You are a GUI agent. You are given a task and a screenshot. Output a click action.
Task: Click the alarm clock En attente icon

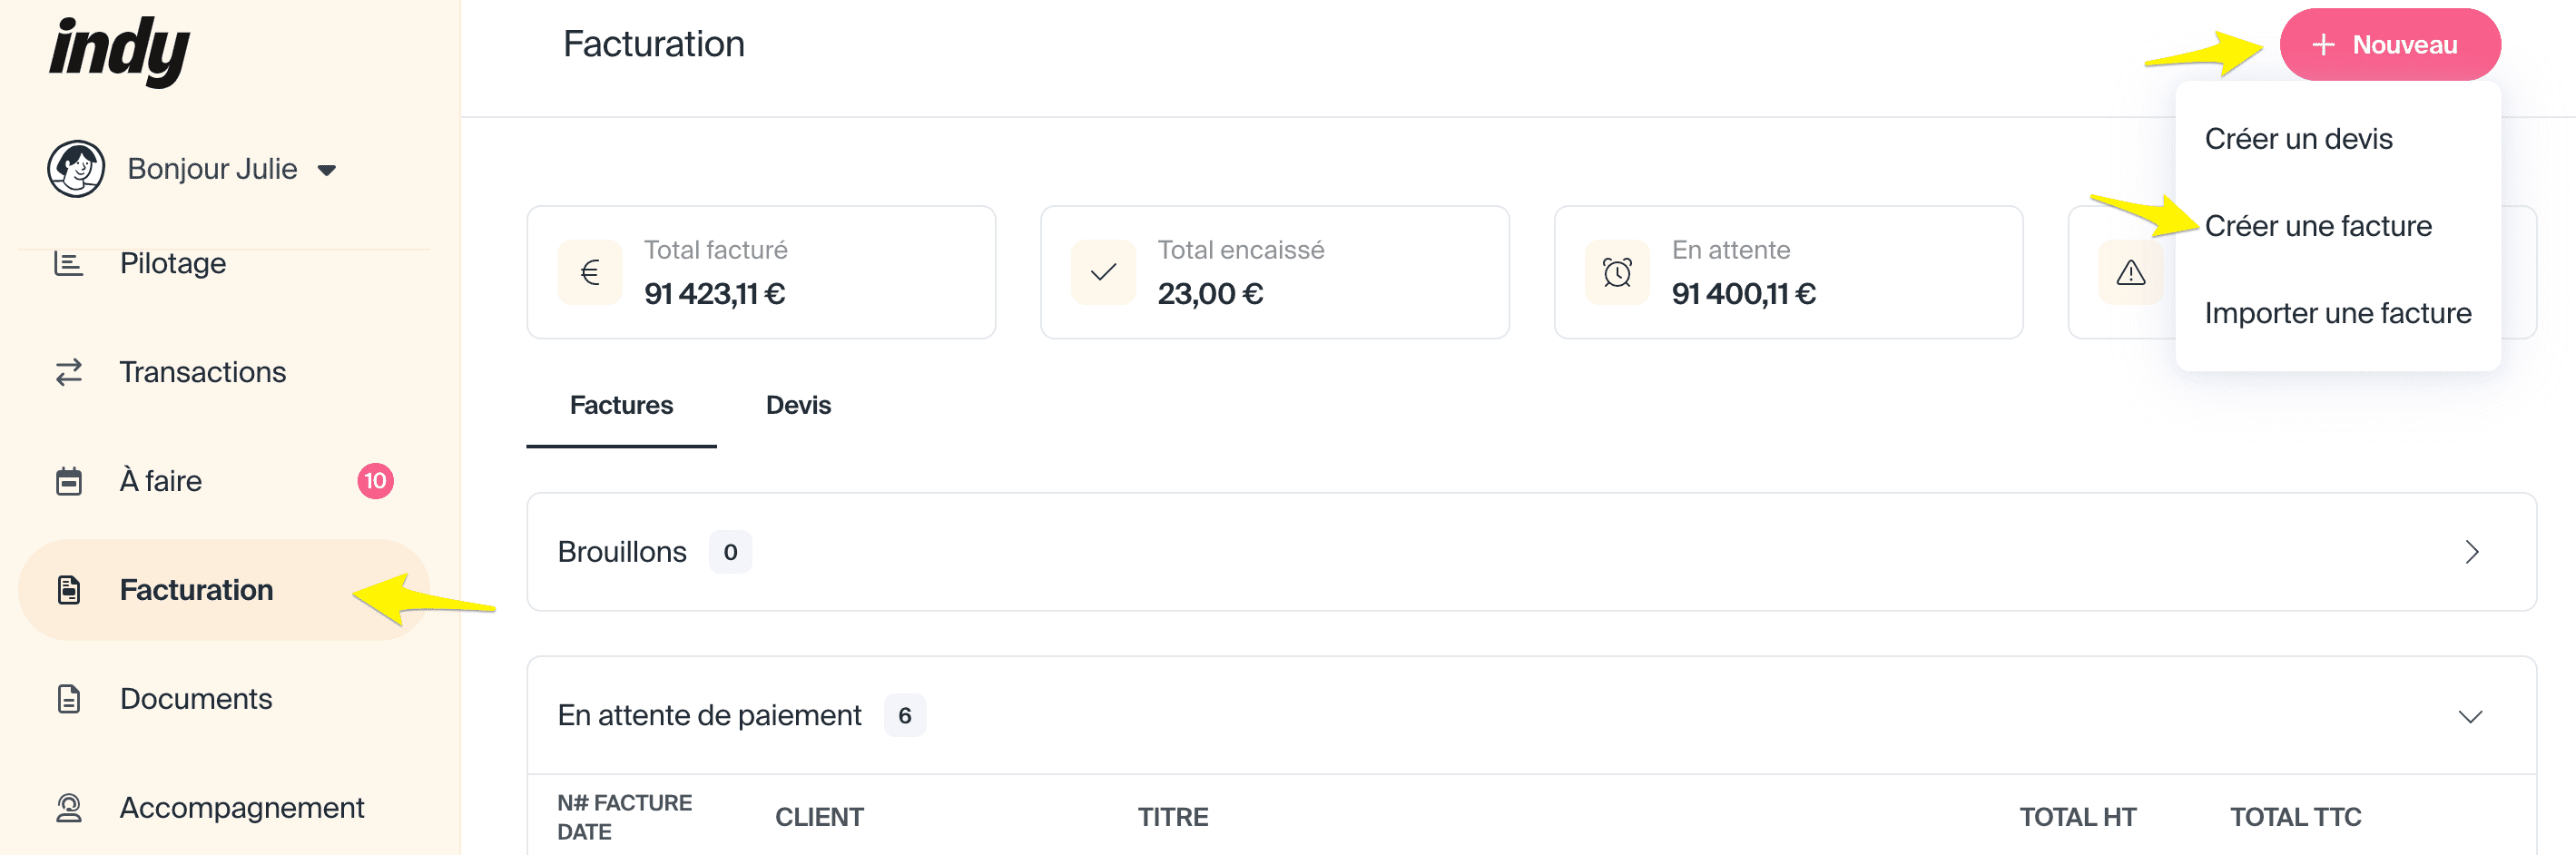click(1617, 272)
